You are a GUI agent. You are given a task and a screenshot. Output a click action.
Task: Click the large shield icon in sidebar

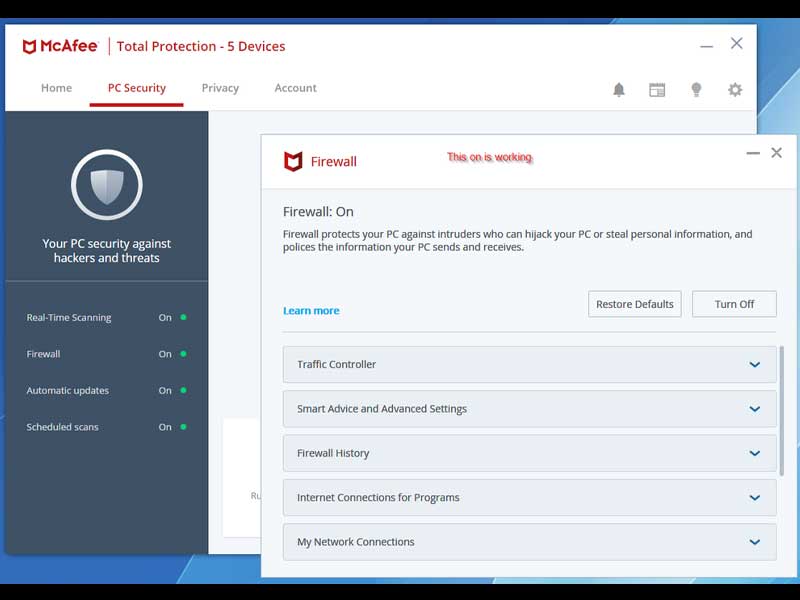coord(107,185)
